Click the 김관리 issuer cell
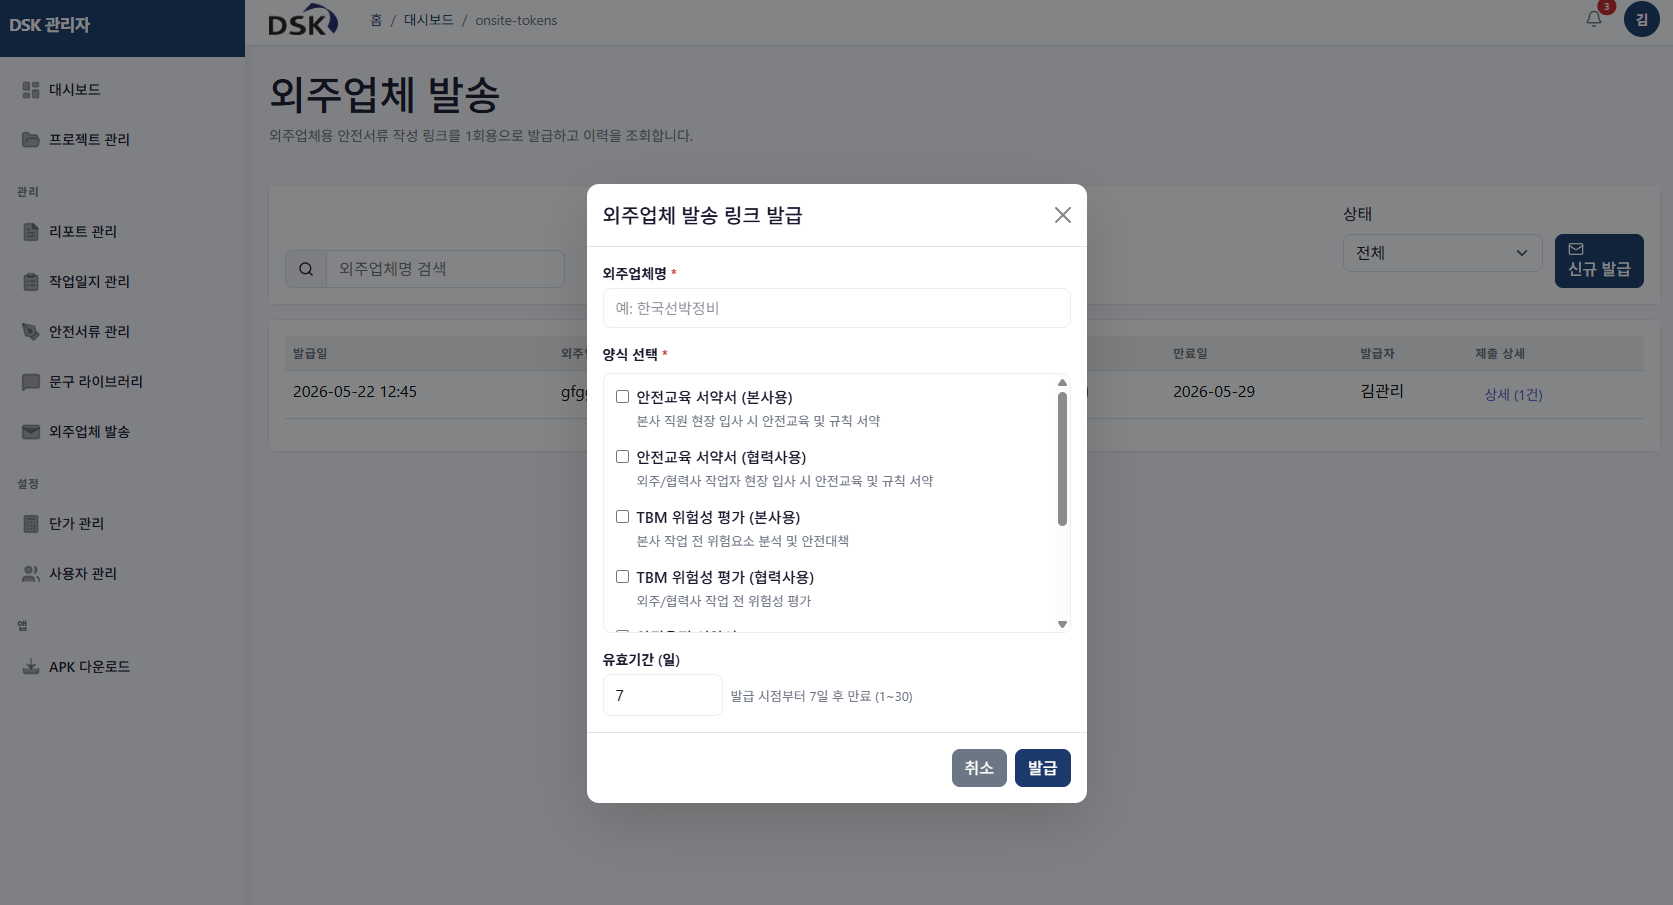 pos(1382,391)
